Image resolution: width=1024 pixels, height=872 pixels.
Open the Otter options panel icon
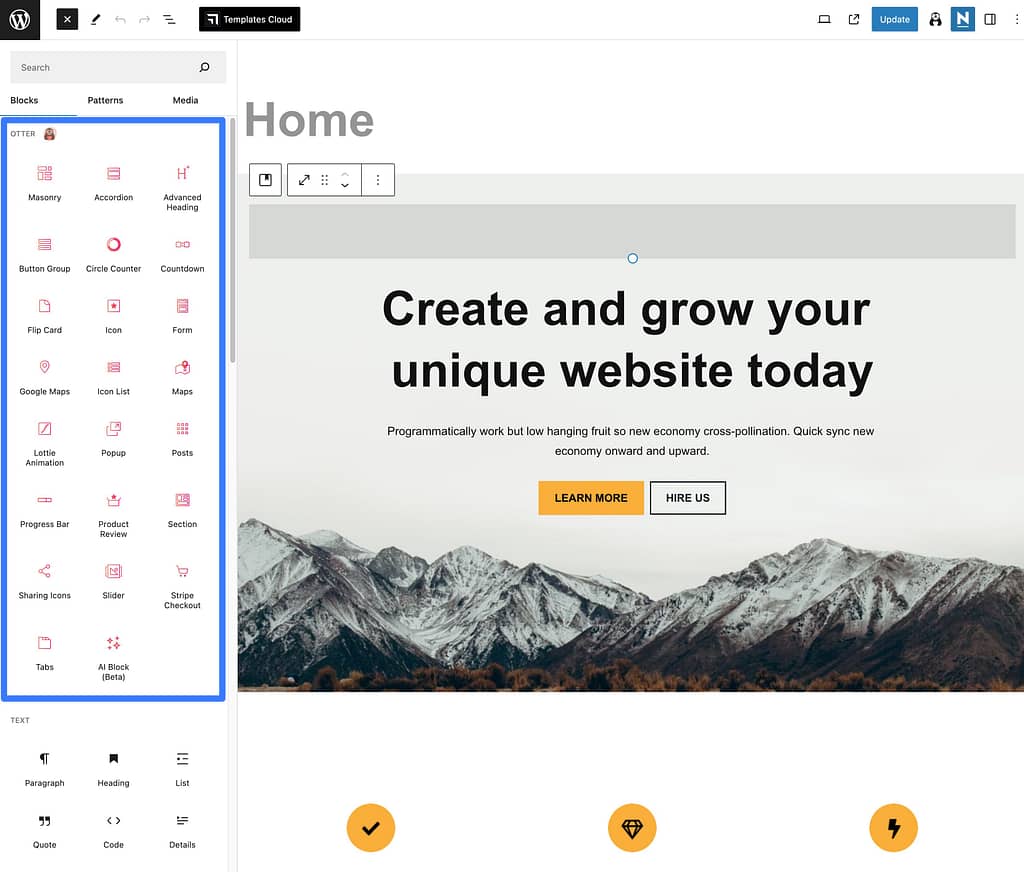pyautogui.click(x=935, y=20)
